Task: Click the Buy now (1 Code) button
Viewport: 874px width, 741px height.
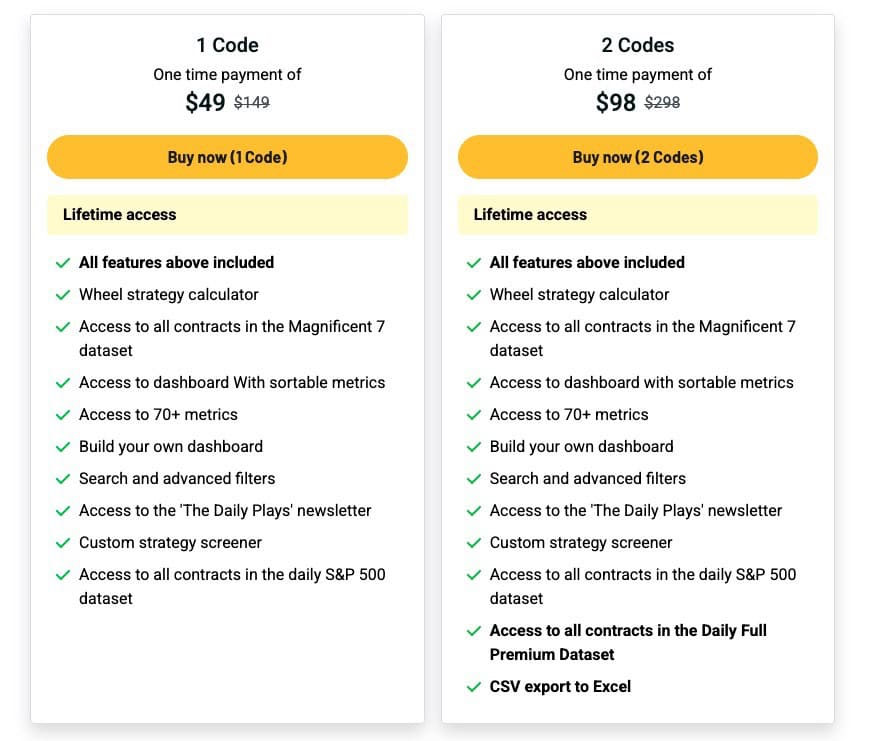Action: point(227,157)
